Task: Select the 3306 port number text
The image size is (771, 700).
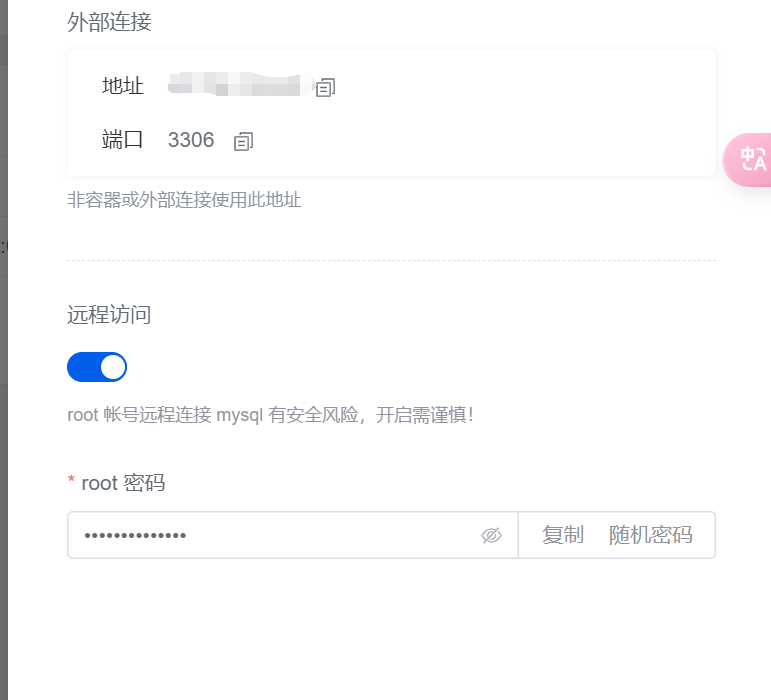Action: (191, 140)
